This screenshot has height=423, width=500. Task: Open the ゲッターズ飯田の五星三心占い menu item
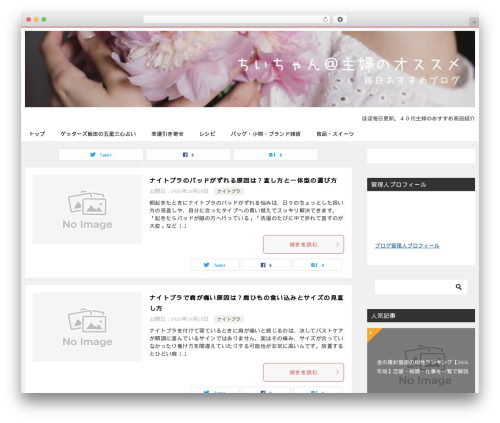[x=98, y=134]
